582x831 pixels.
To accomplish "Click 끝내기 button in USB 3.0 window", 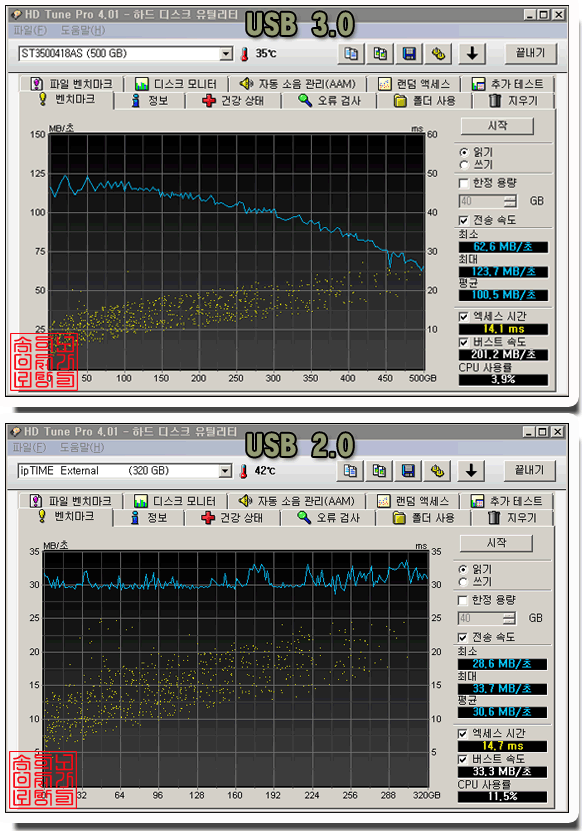I will click(530, 53).
